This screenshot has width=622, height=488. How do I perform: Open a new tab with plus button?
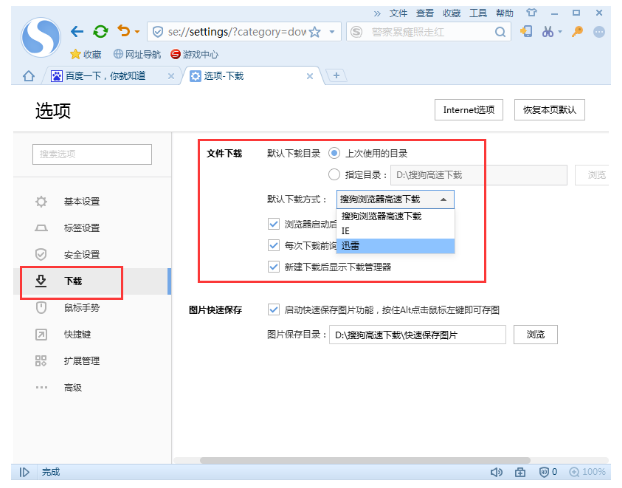click(x=336, y=75)
